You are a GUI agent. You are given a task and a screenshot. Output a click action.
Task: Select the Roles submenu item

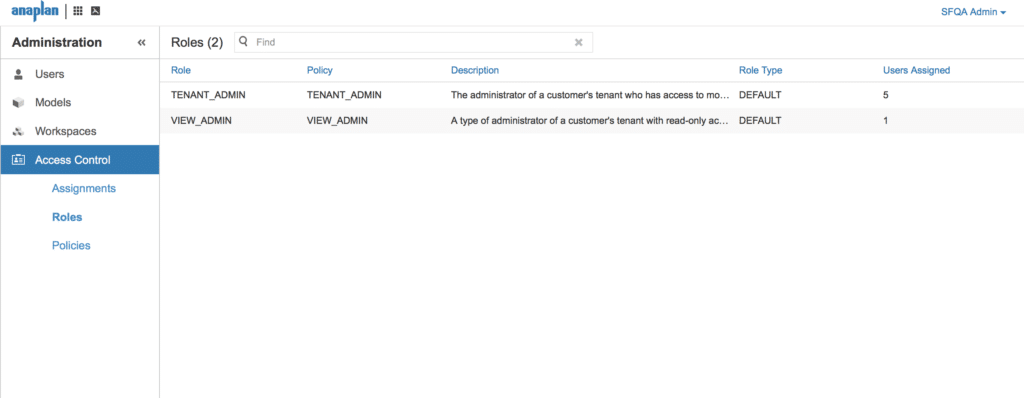pyautogui.click(x=67, y=217)
